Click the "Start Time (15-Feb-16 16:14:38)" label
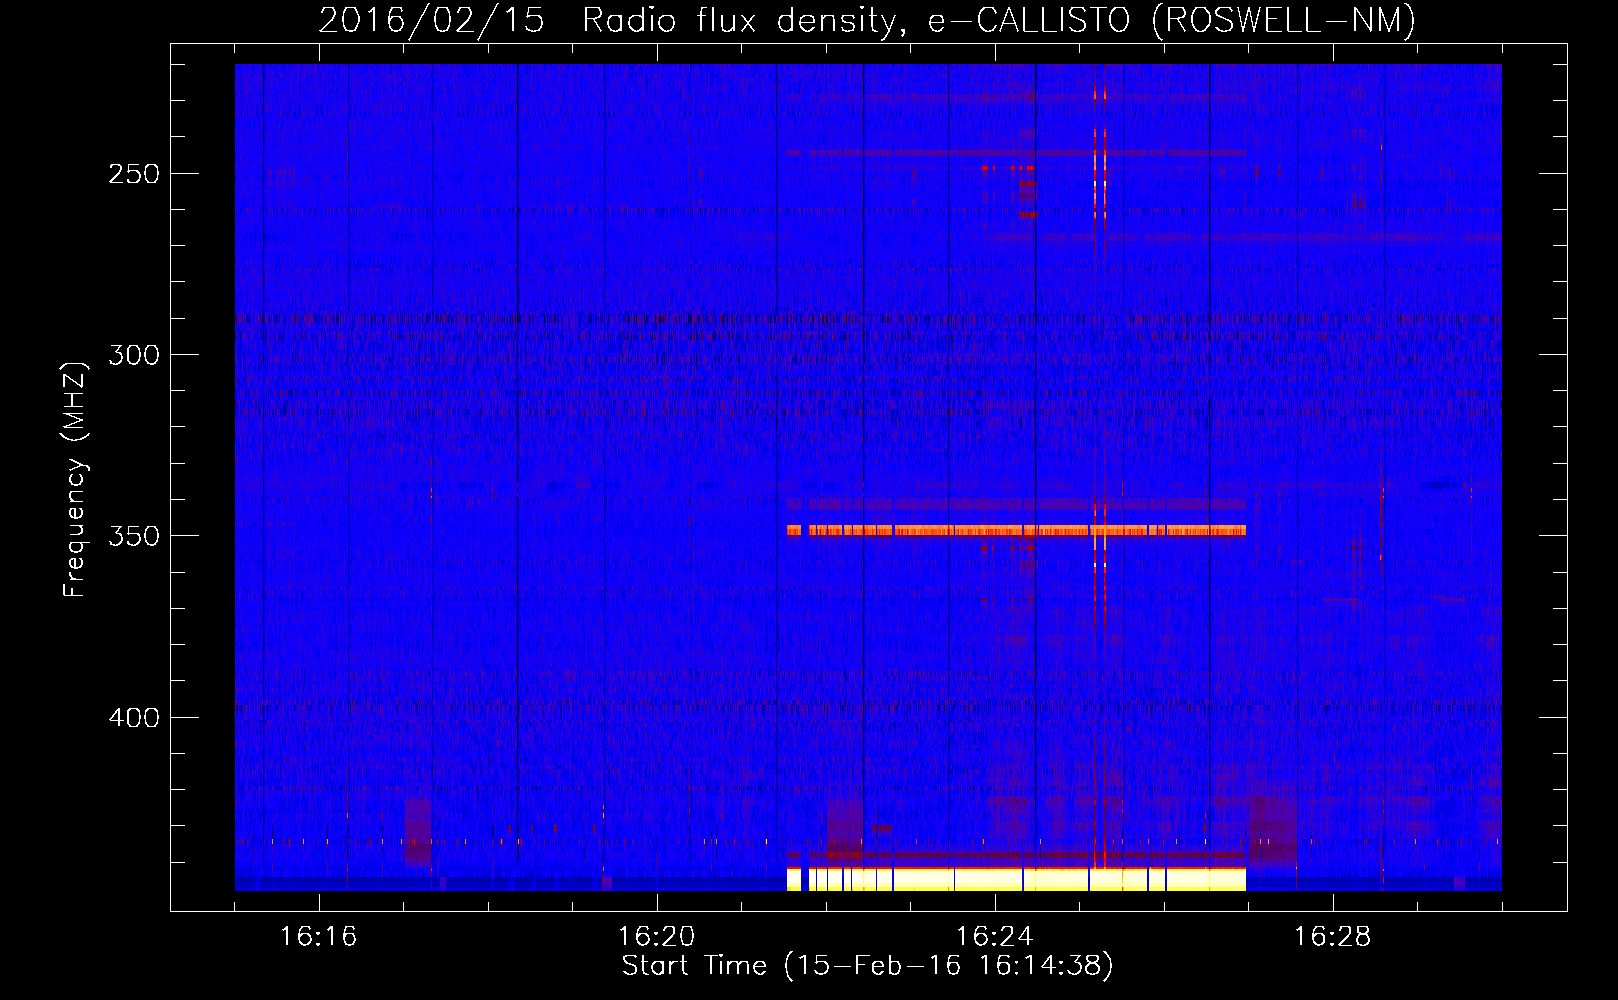 click(867, 966)
